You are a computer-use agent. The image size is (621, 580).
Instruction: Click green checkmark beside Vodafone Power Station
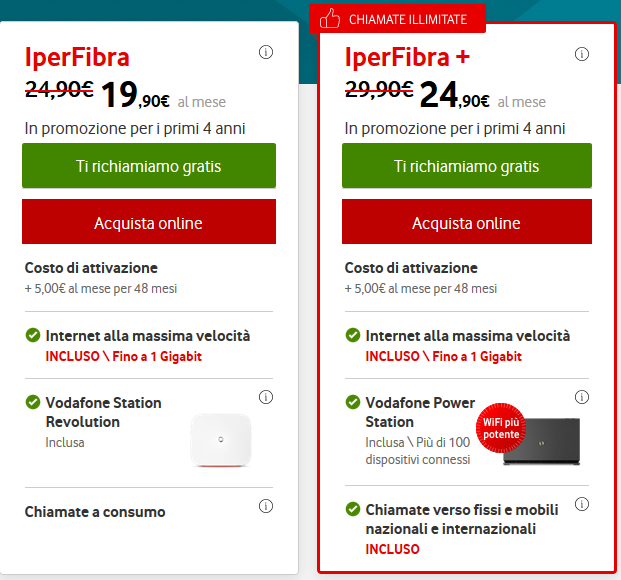[353, 402]
